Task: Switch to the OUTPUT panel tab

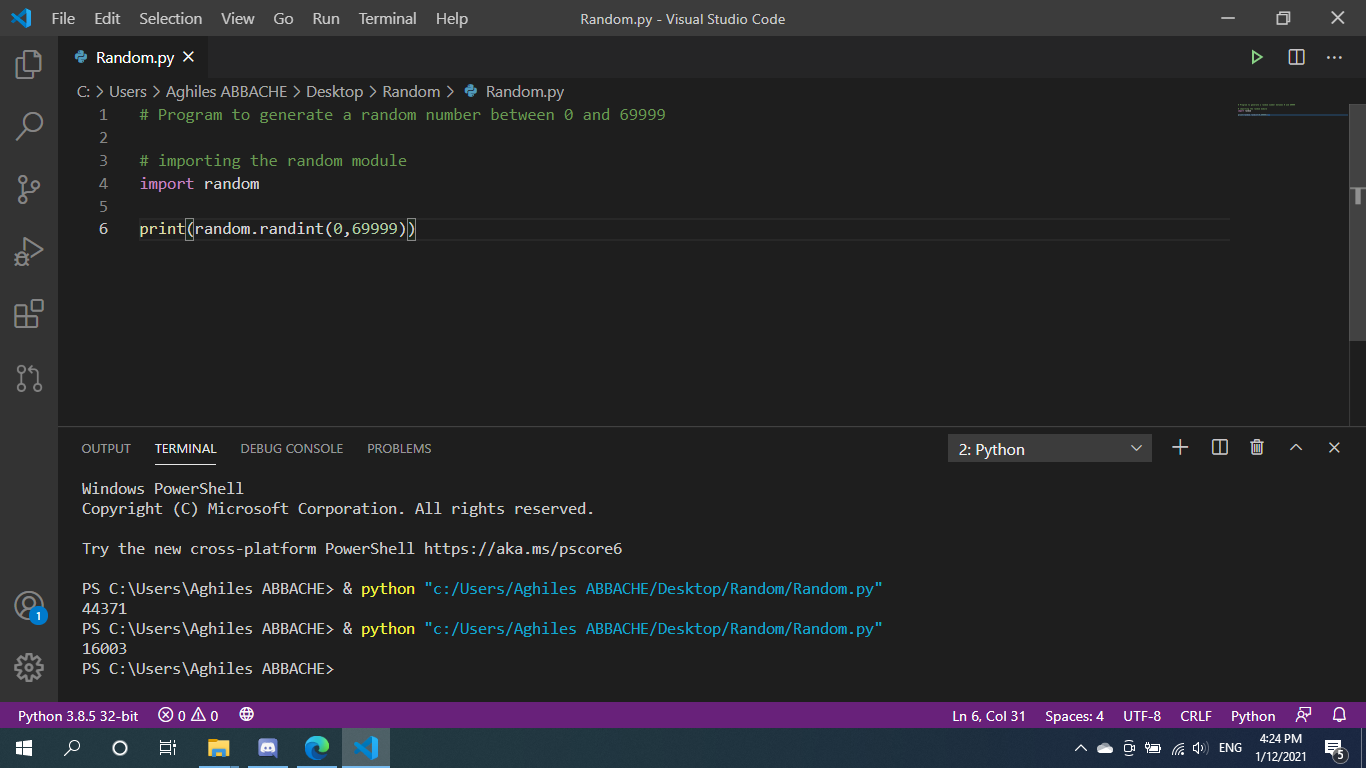Action: tap(106, 449)
